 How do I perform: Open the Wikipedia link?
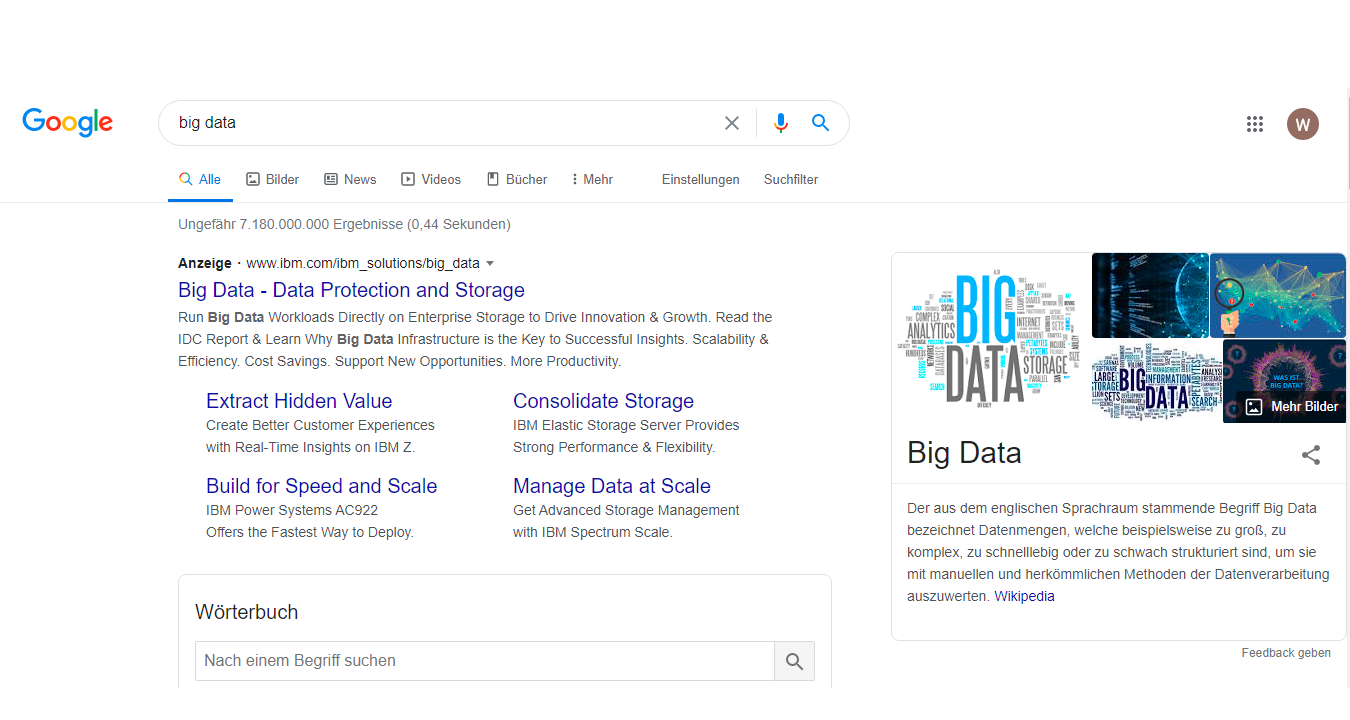point(1024,596)
